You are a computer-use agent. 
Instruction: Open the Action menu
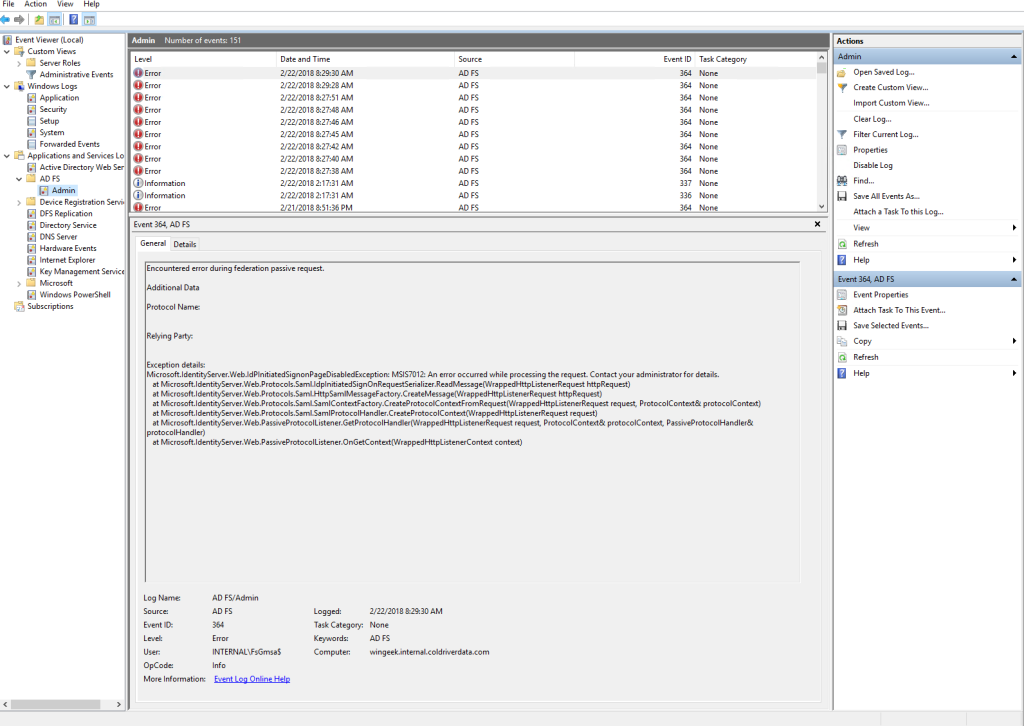(35, 4)
